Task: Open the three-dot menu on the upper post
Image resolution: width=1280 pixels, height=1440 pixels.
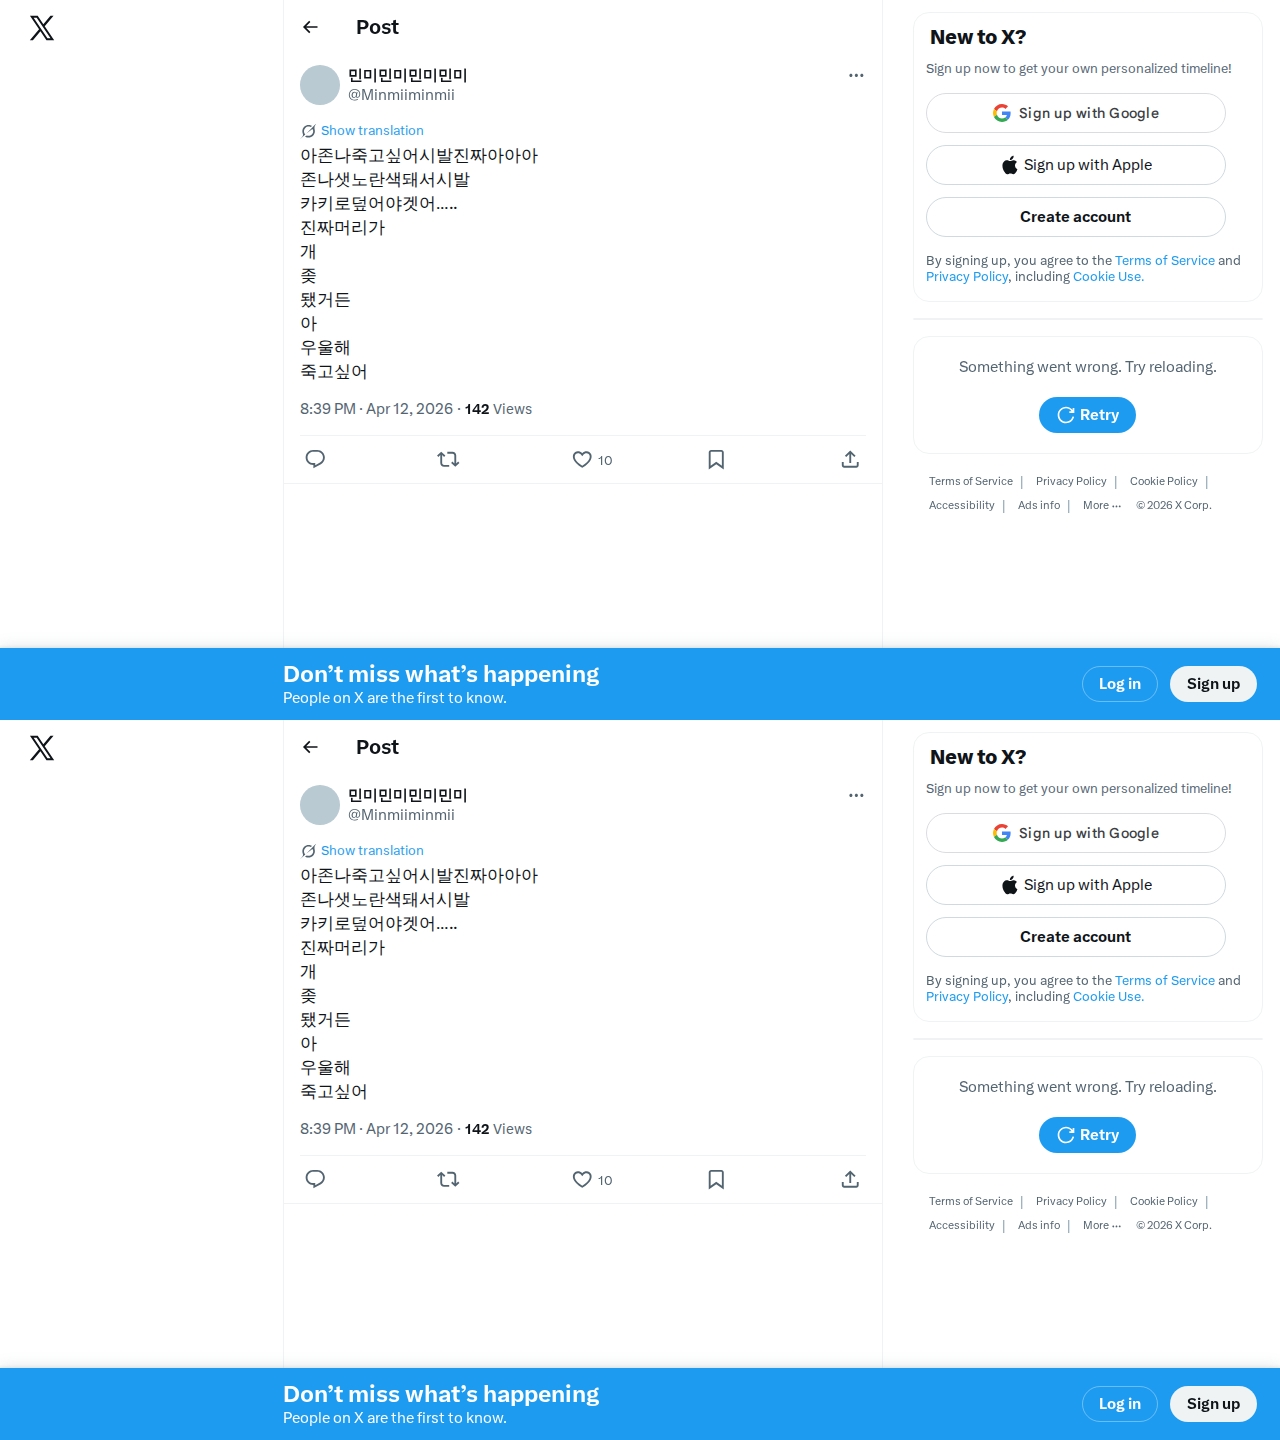Action: (x=856, y=75)
